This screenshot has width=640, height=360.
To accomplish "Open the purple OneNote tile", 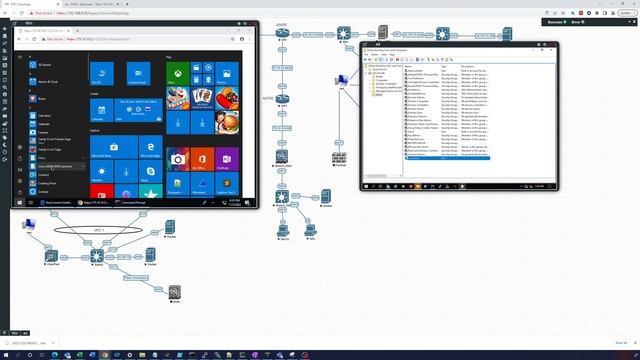I will tap(227, 159).
